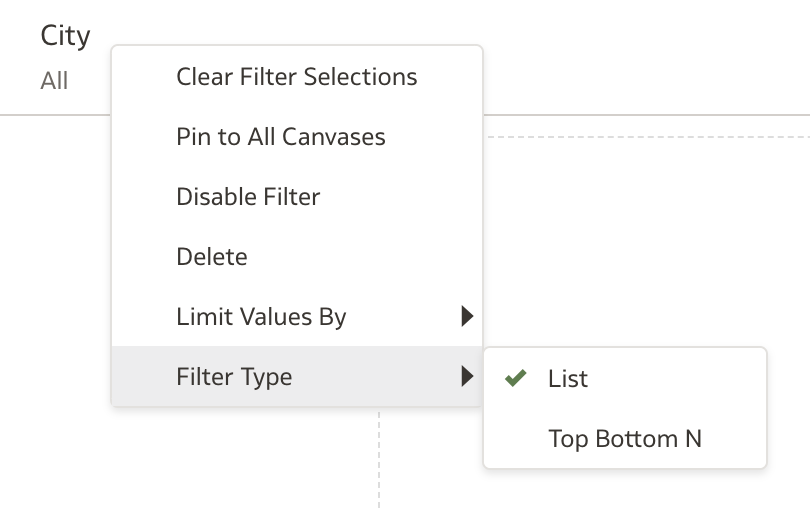Image resolution: width=810 pixels, height=508 pixels.
Task: Open the All values selector under City
Action: pos(54,81)
